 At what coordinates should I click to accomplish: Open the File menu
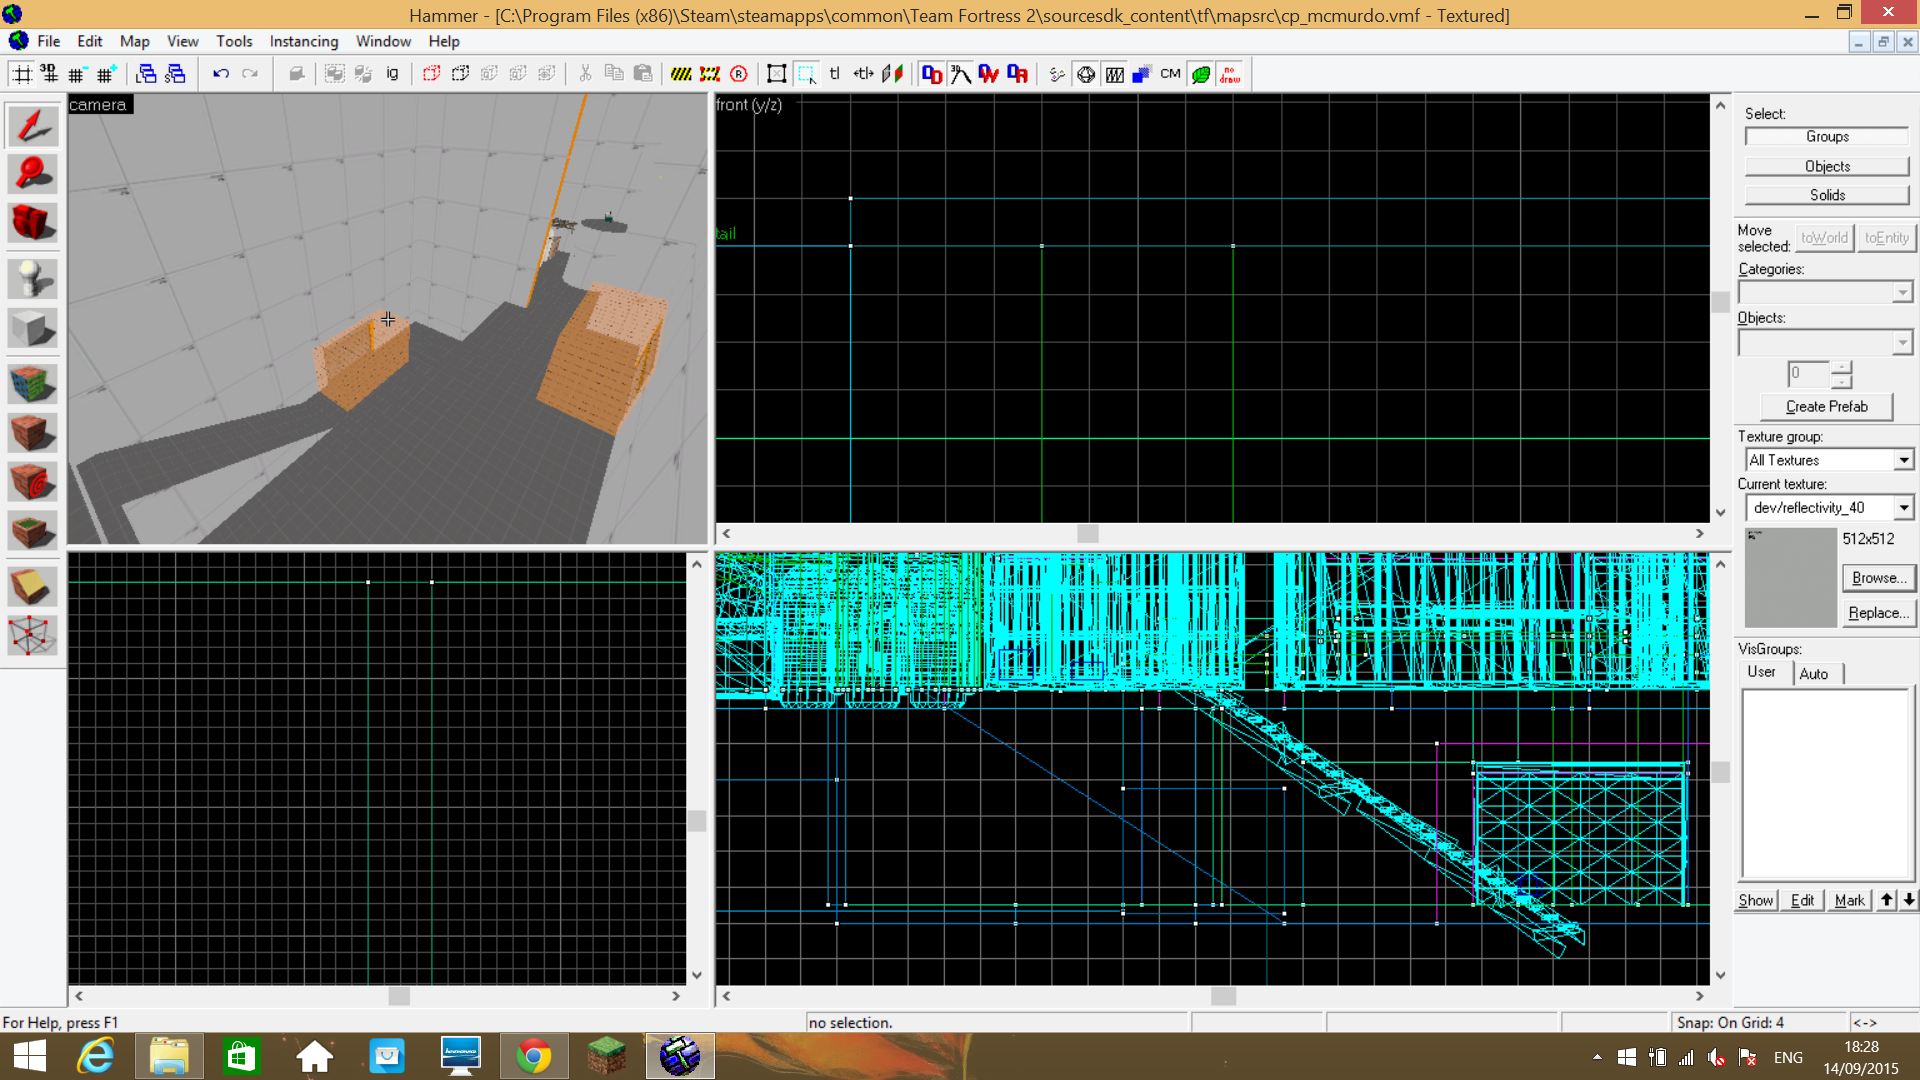pos(49,41)
